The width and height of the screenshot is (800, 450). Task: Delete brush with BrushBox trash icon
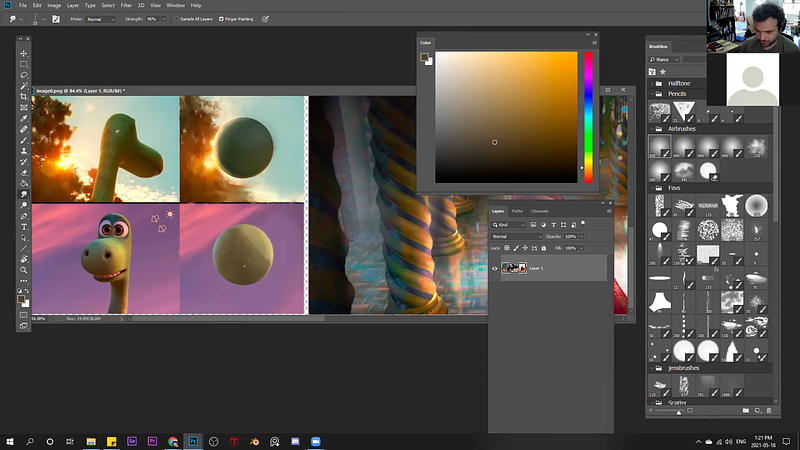click(769, 410)
